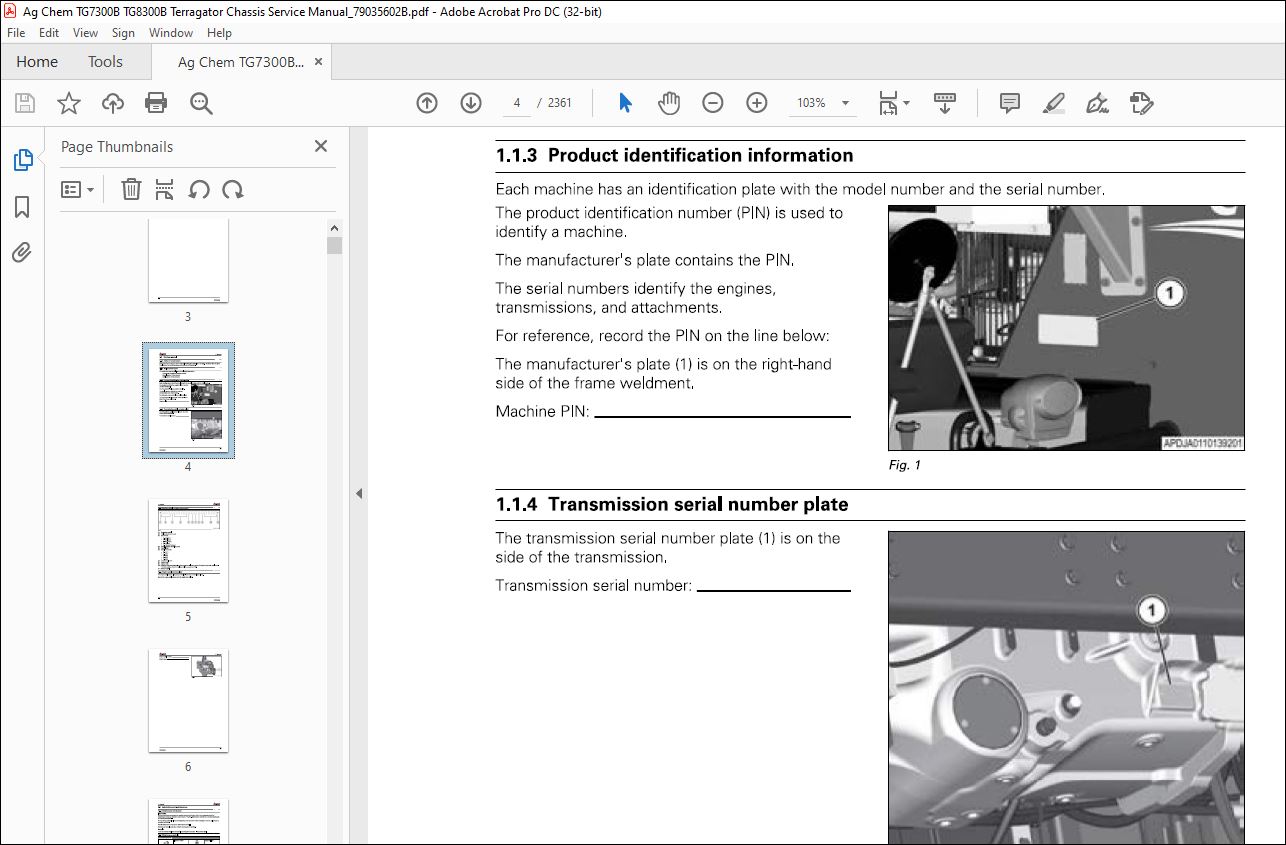Click heading 1.1.4 Transmission serial number plate
This screenshot has height=845, width=1286.
[x=672, y=504]
